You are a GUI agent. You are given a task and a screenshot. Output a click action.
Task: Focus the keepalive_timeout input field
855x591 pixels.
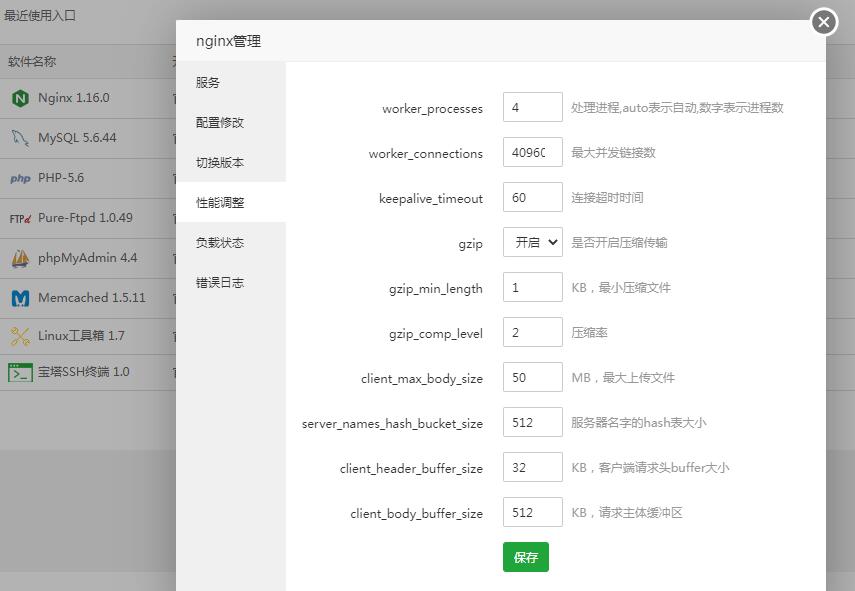coord(533,197)
